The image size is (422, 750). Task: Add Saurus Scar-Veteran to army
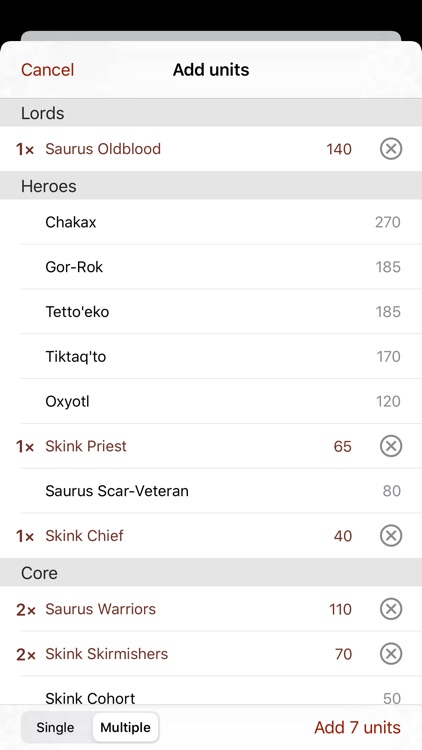[x=211, y=491]
